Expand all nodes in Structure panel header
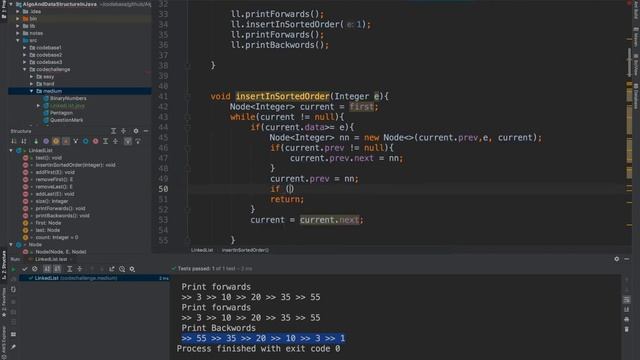The height and width of the screenshot is (360, 640). 113,131
